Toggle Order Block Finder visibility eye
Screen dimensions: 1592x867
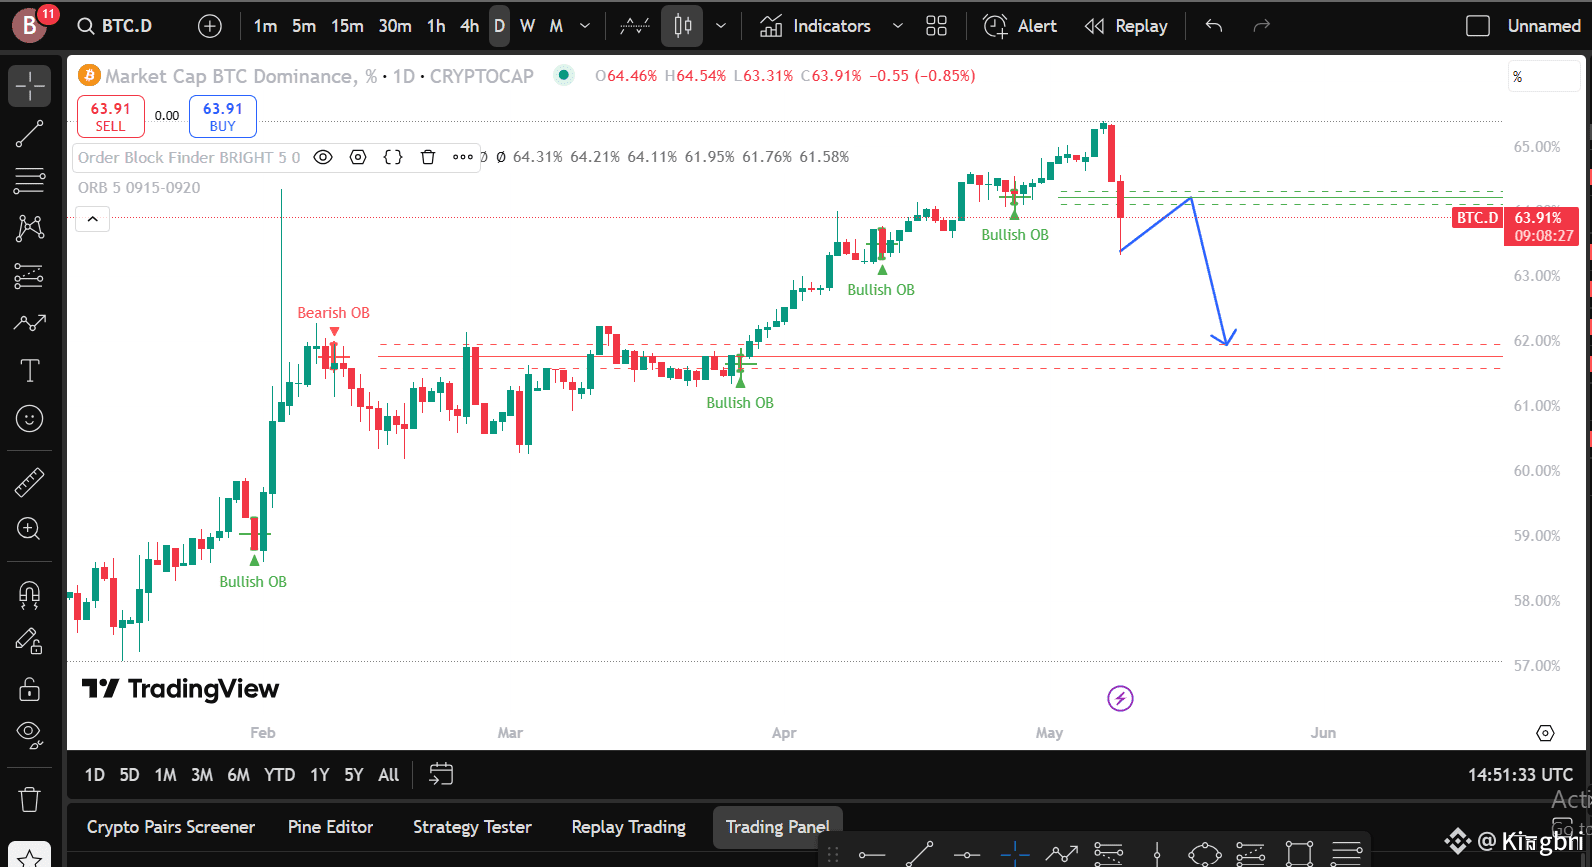[x=323, y=157]
